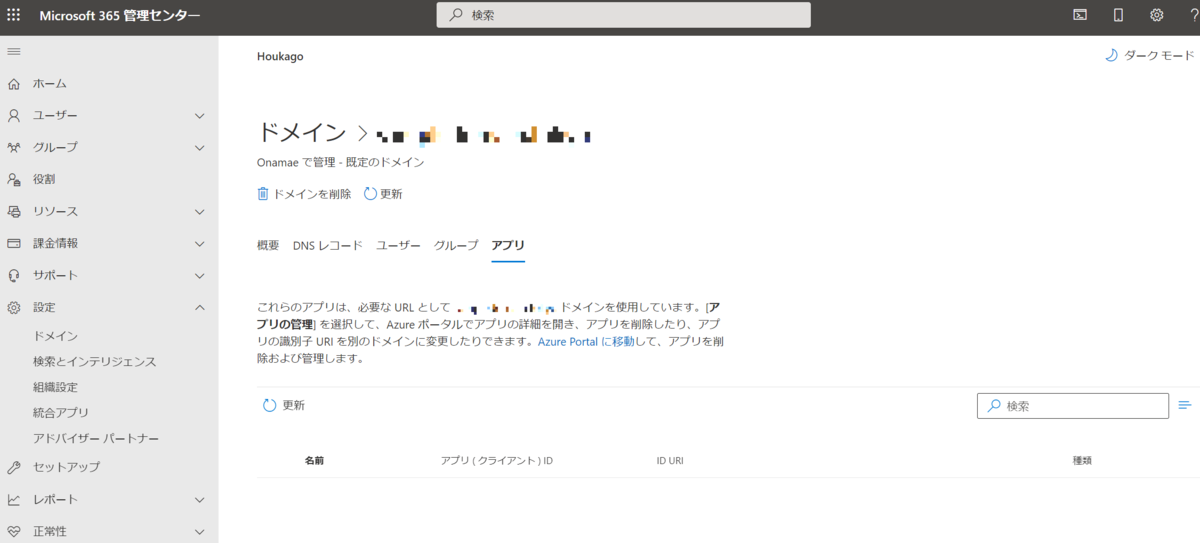This screenshot has height=543, width=1200.
Task: Click the Health heart icon in sidebar
Action: tap(14, 532)
